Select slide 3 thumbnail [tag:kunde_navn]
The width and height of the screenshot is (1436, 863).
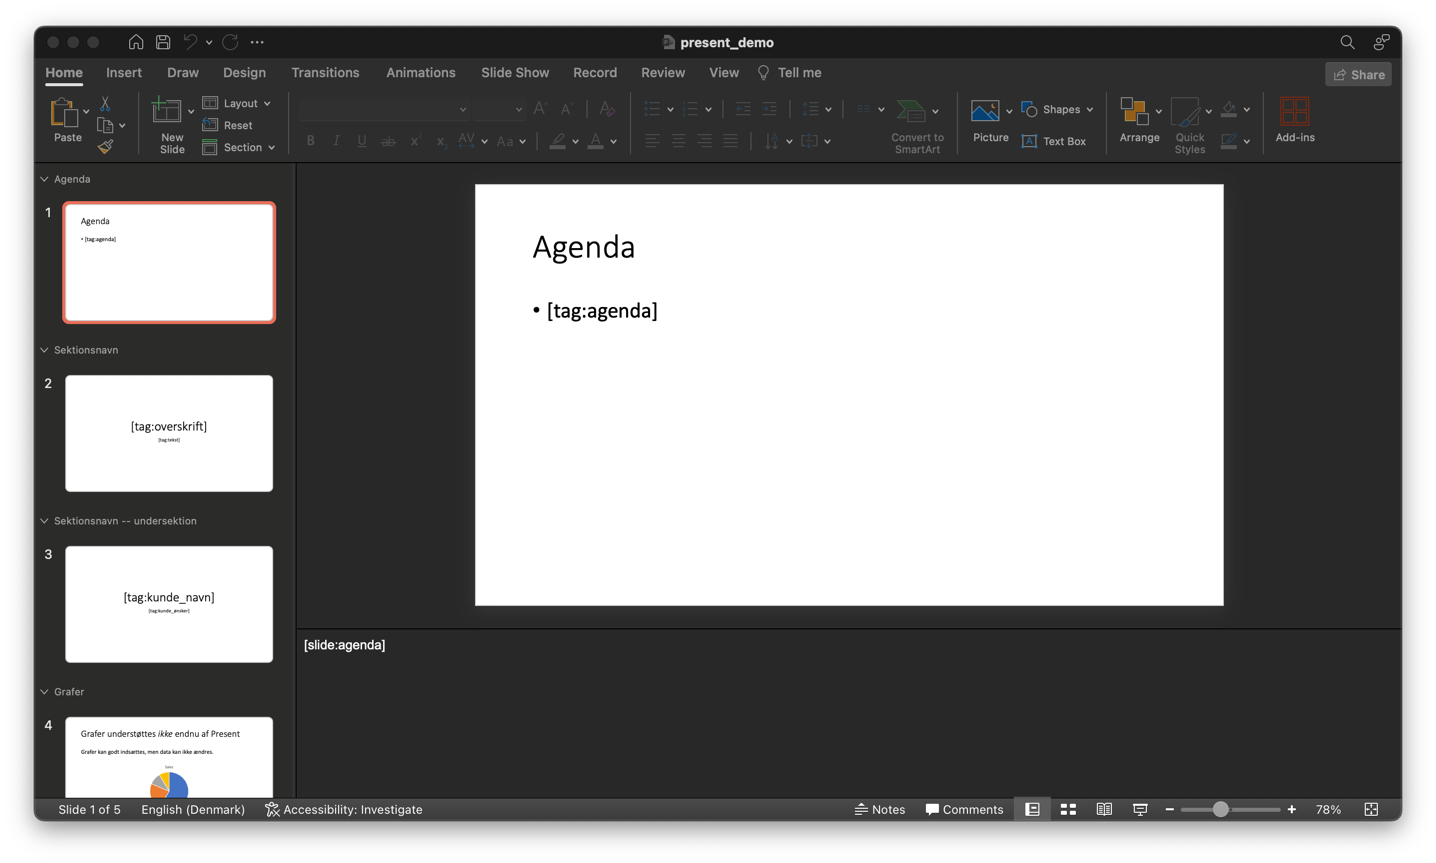click(x=169, y=604)
